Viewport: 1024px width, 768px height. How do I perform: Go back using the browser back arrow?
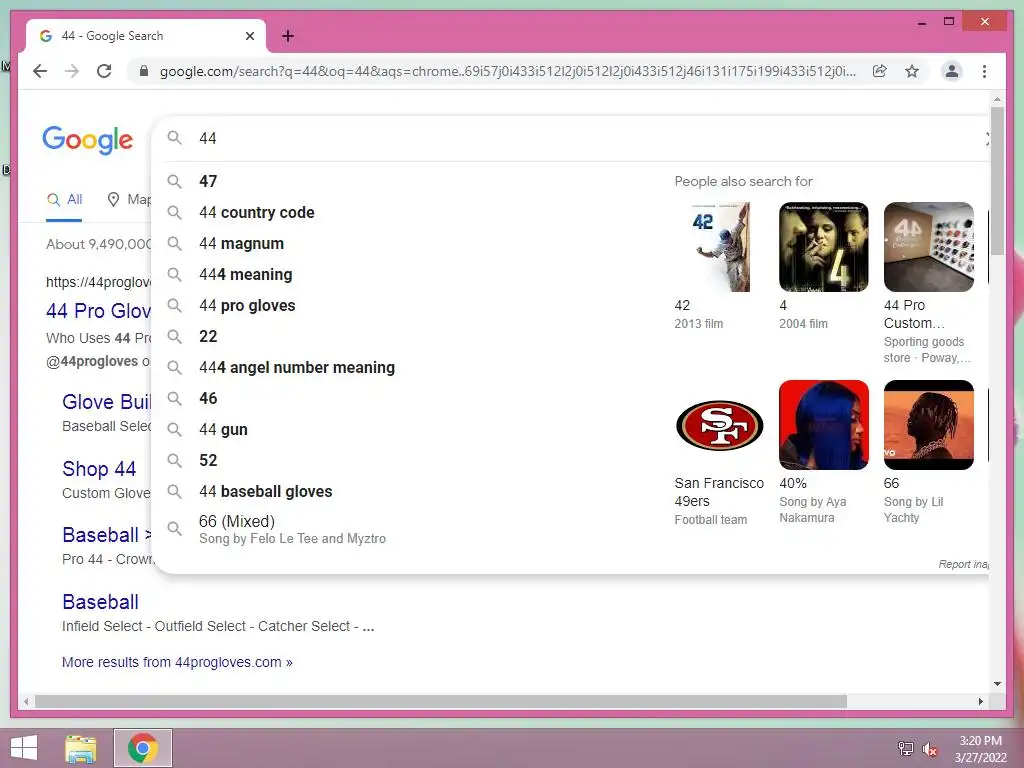[40, 71]
